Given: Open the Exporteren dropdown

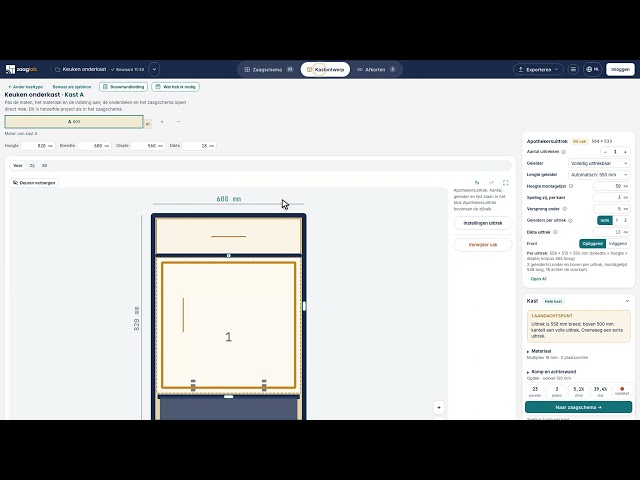Looking at the screenshot, I should click(538, 69).
